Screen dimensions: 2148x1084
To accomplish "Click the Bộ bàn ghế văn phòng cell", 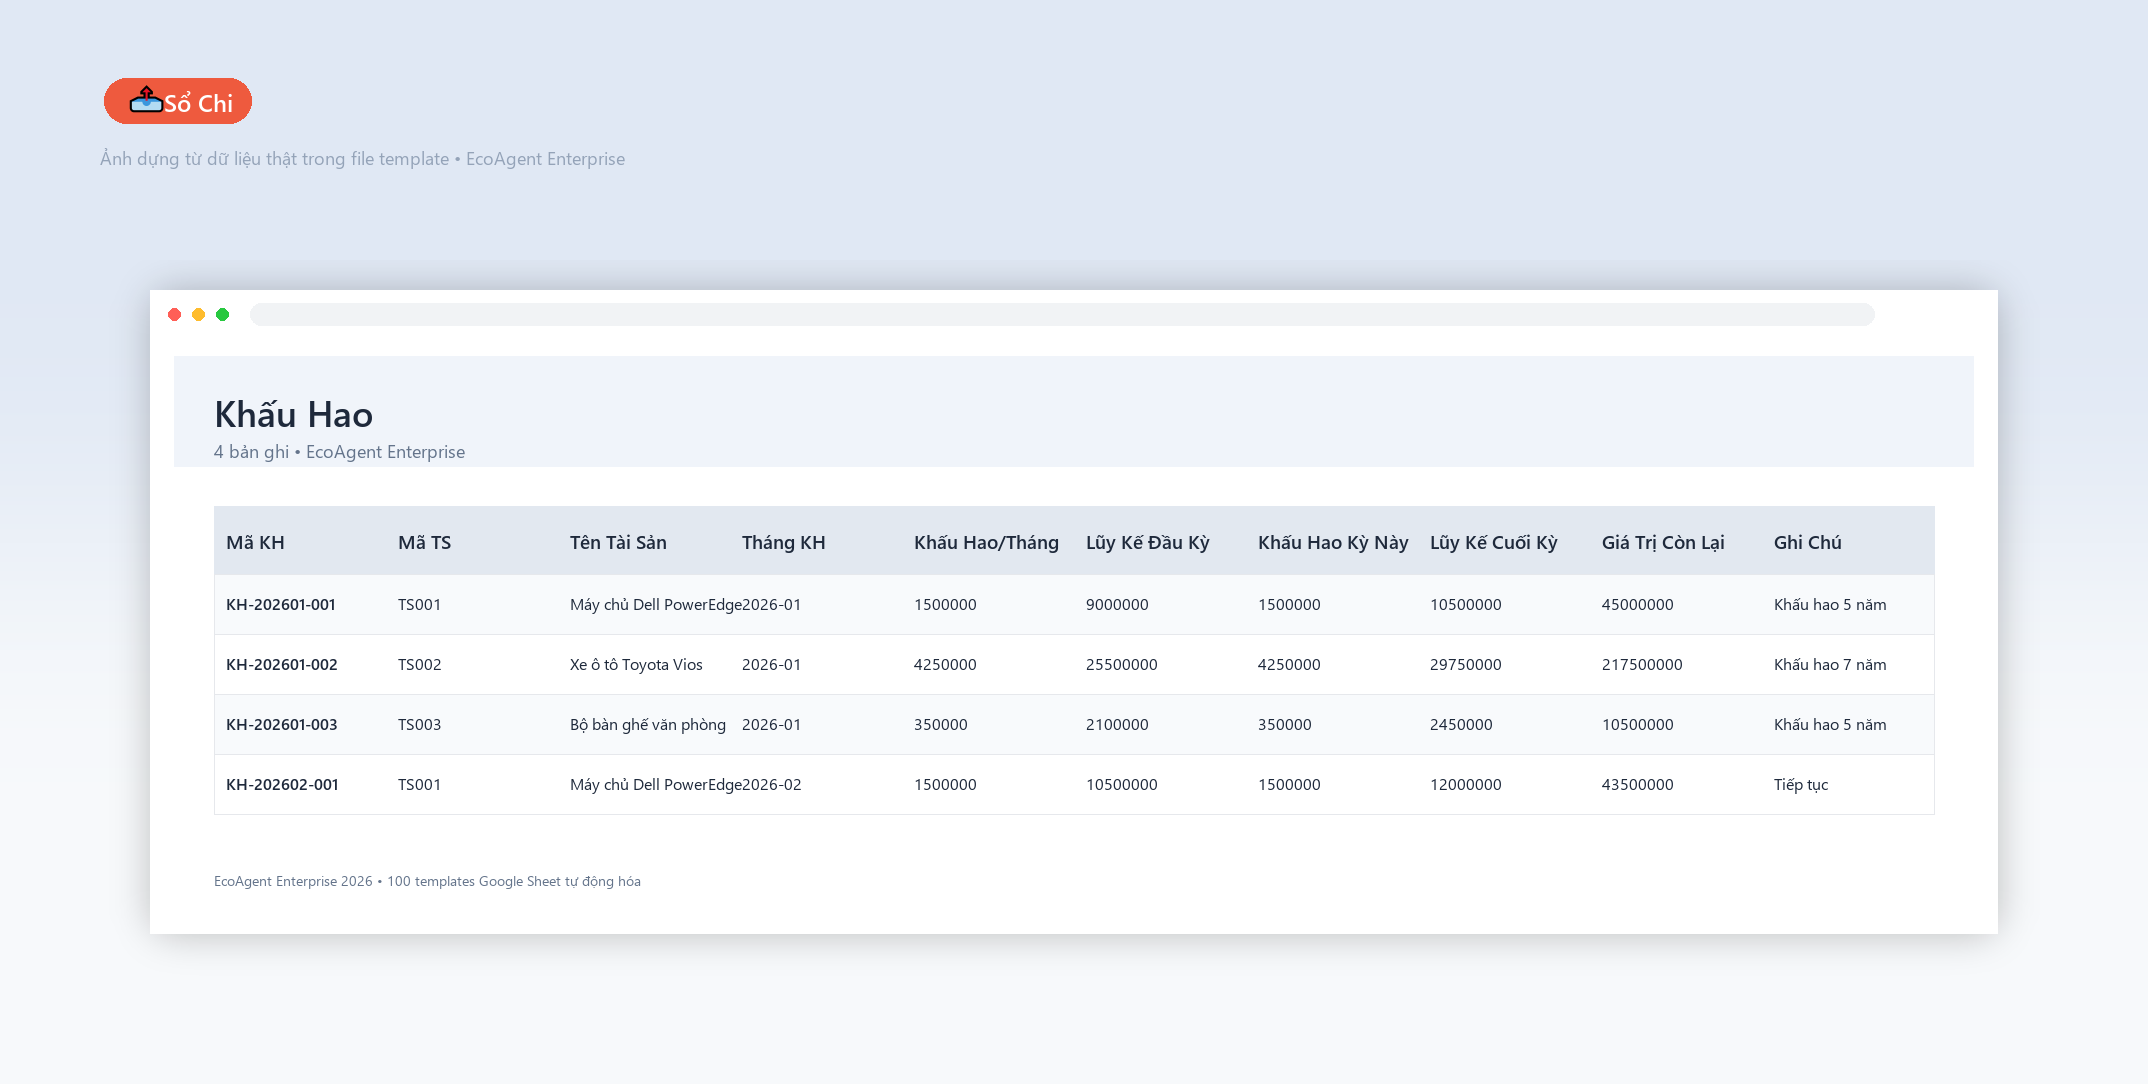I will click(648, 724).
